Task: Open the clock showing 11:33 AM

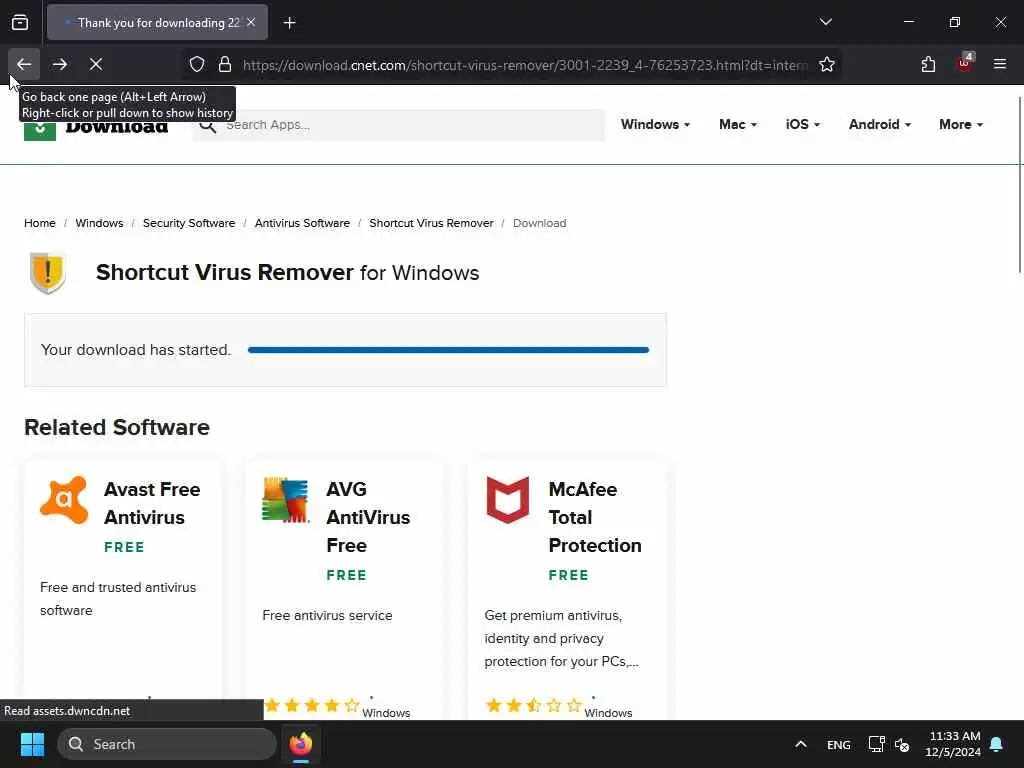Action: (953, 744)
